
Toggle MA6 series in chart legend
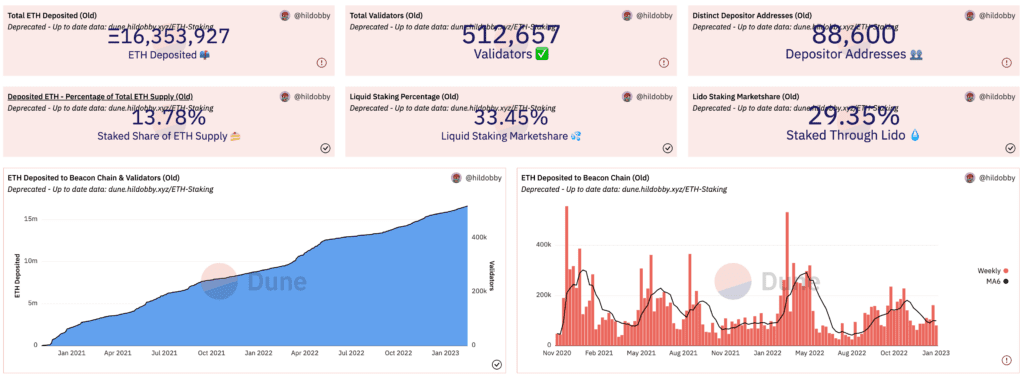click(998, 281)
